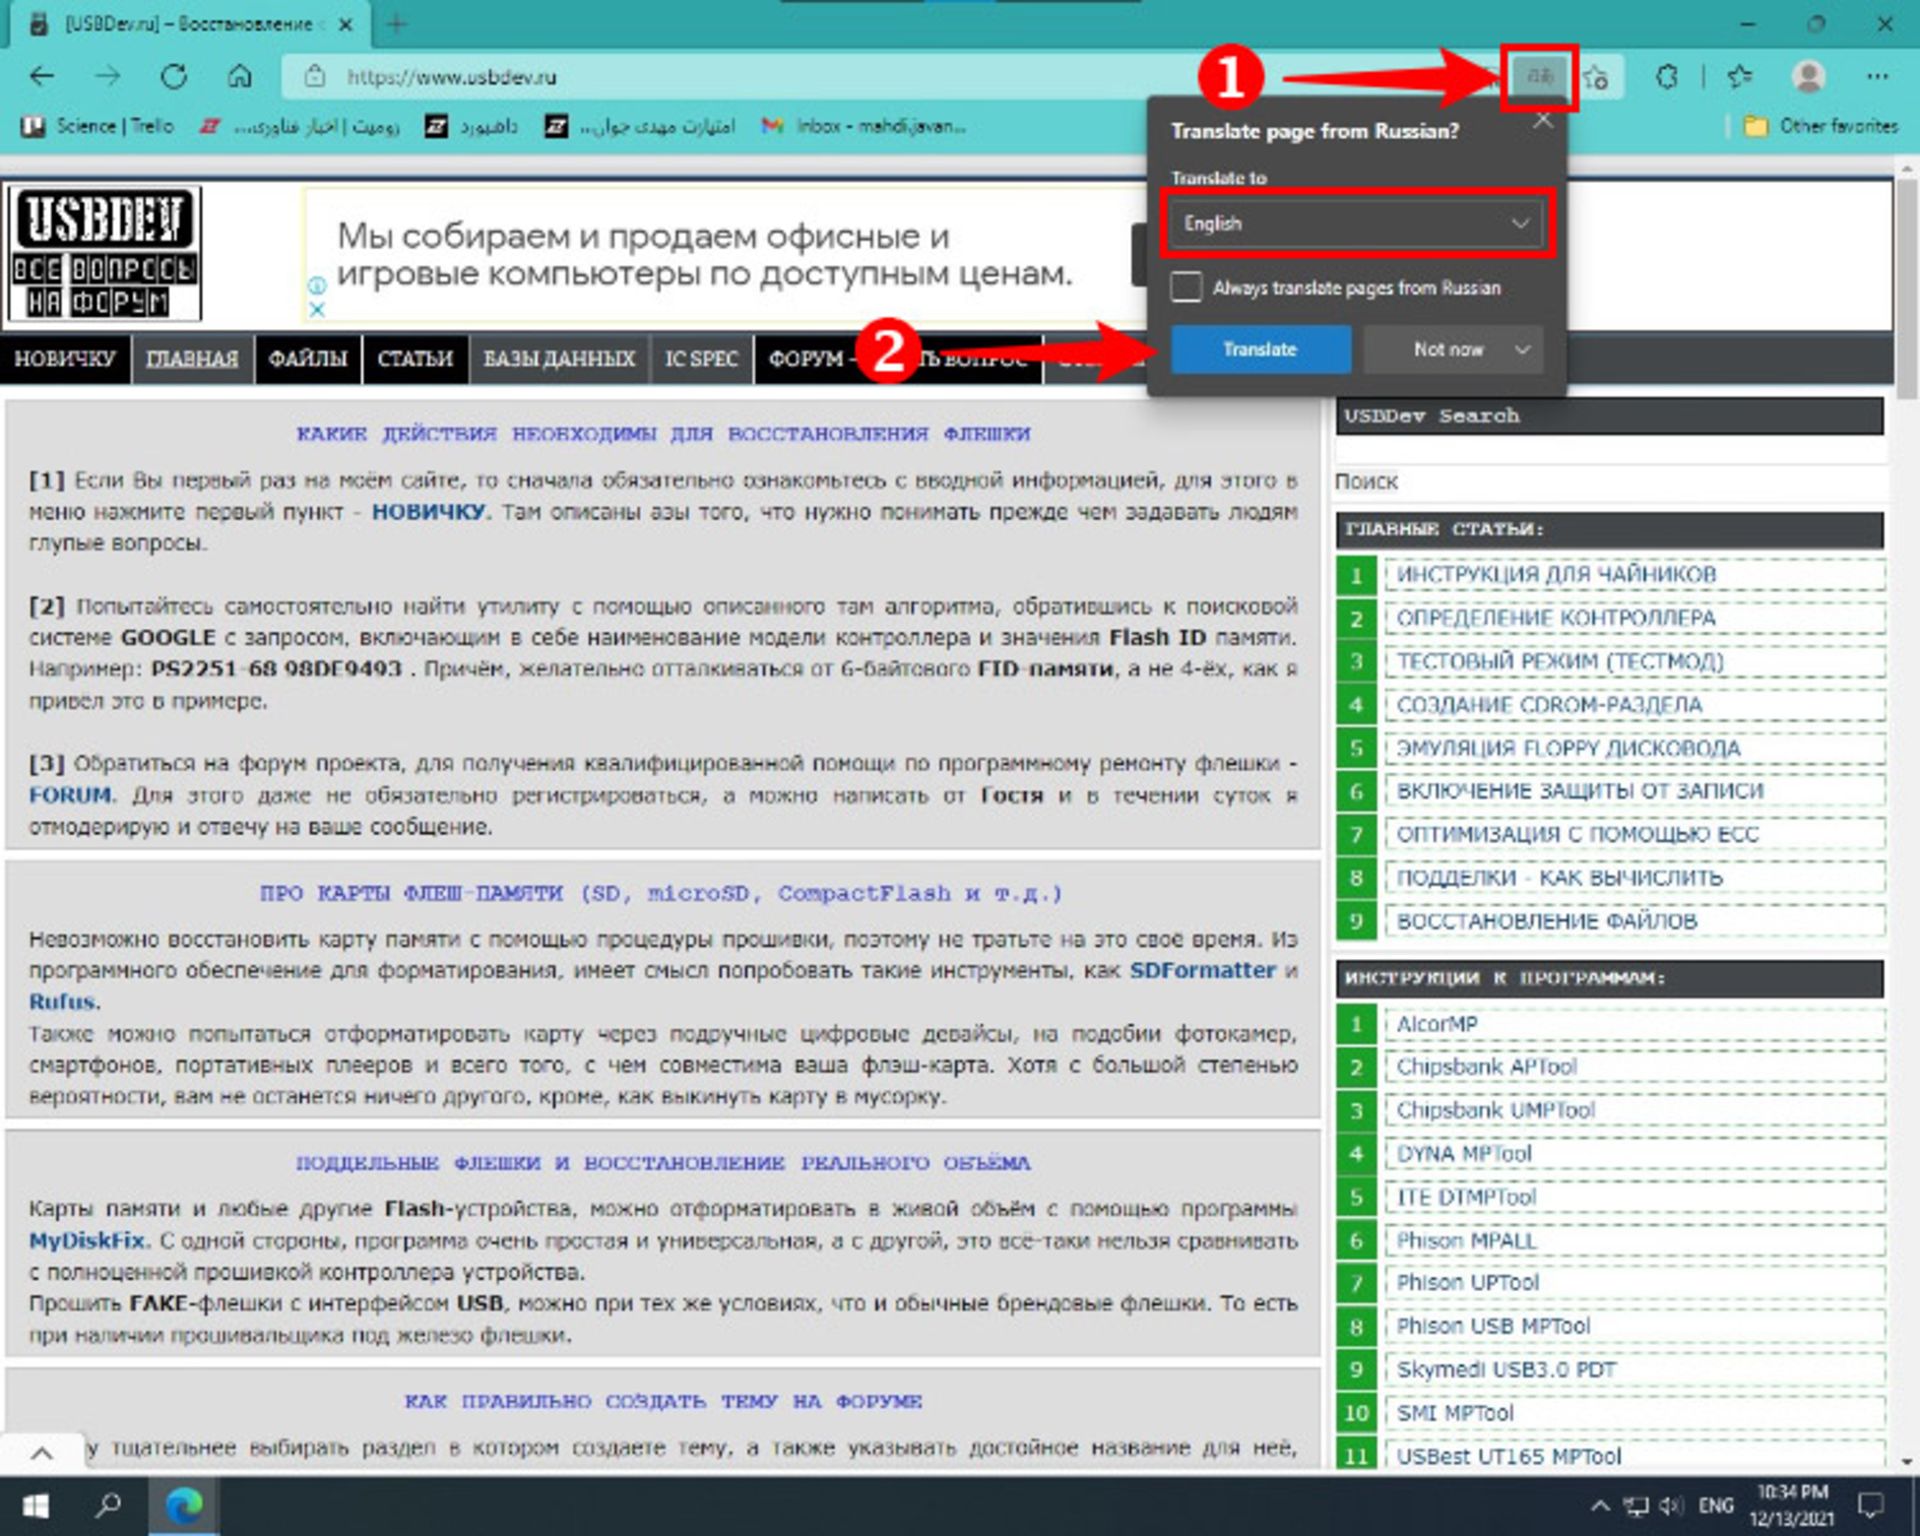Click the back navigation arrow
Screen dimensions: 1920x1536
(x=40, y=78)
